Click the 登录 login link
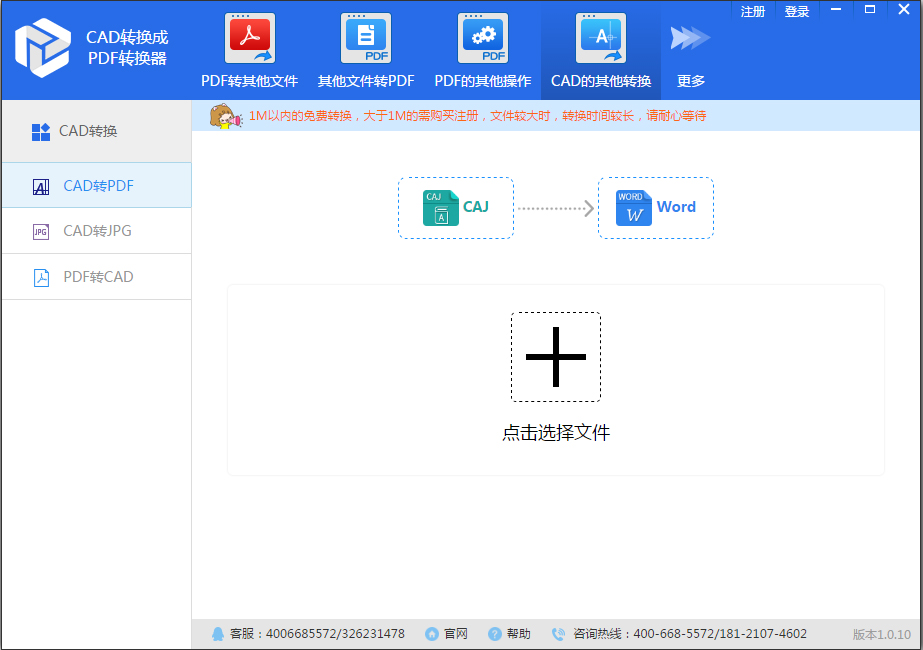The height and width of the screenshot is (650, 923). tap(796, 11)
